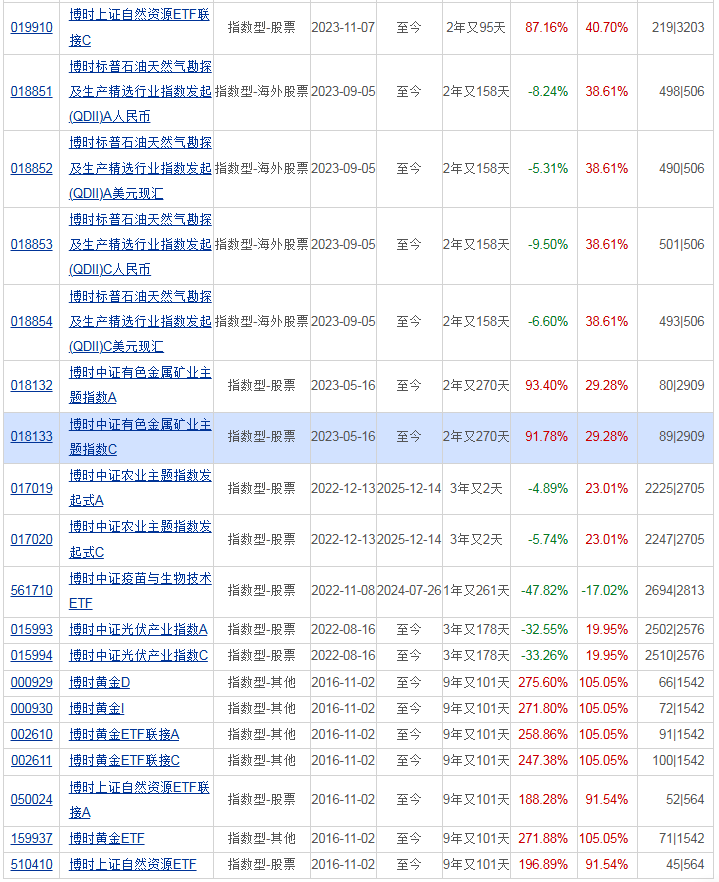
Task: Select the 196.89% return value
Action: pos(543,865)
